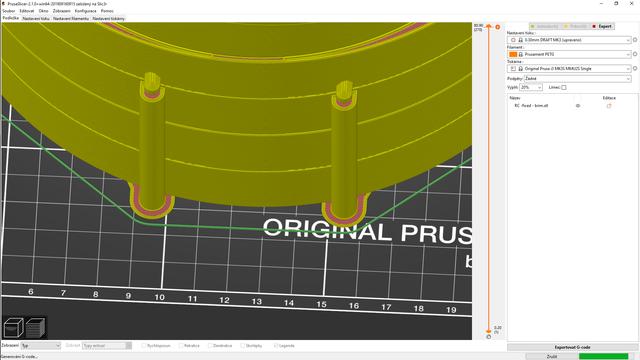Open the Original Prusa printer dropdown
The height and width of the screenshot is (360, 640).
pyautogui.click(x=569, y=69)
